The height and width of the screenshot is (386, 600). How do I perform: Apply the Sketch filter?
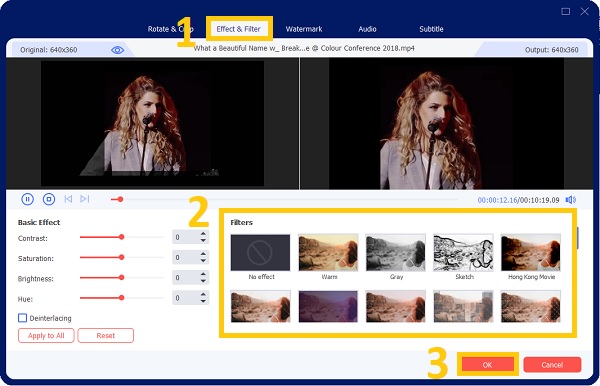point(463,253)
